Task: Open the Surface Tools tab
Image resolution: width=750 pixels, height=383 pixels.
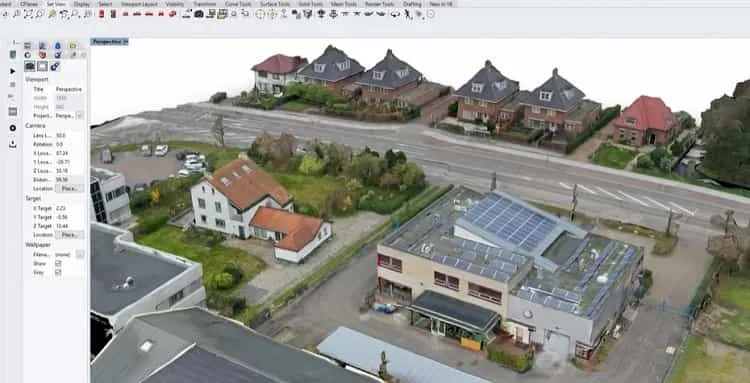Action: click(x=275, y=4)
